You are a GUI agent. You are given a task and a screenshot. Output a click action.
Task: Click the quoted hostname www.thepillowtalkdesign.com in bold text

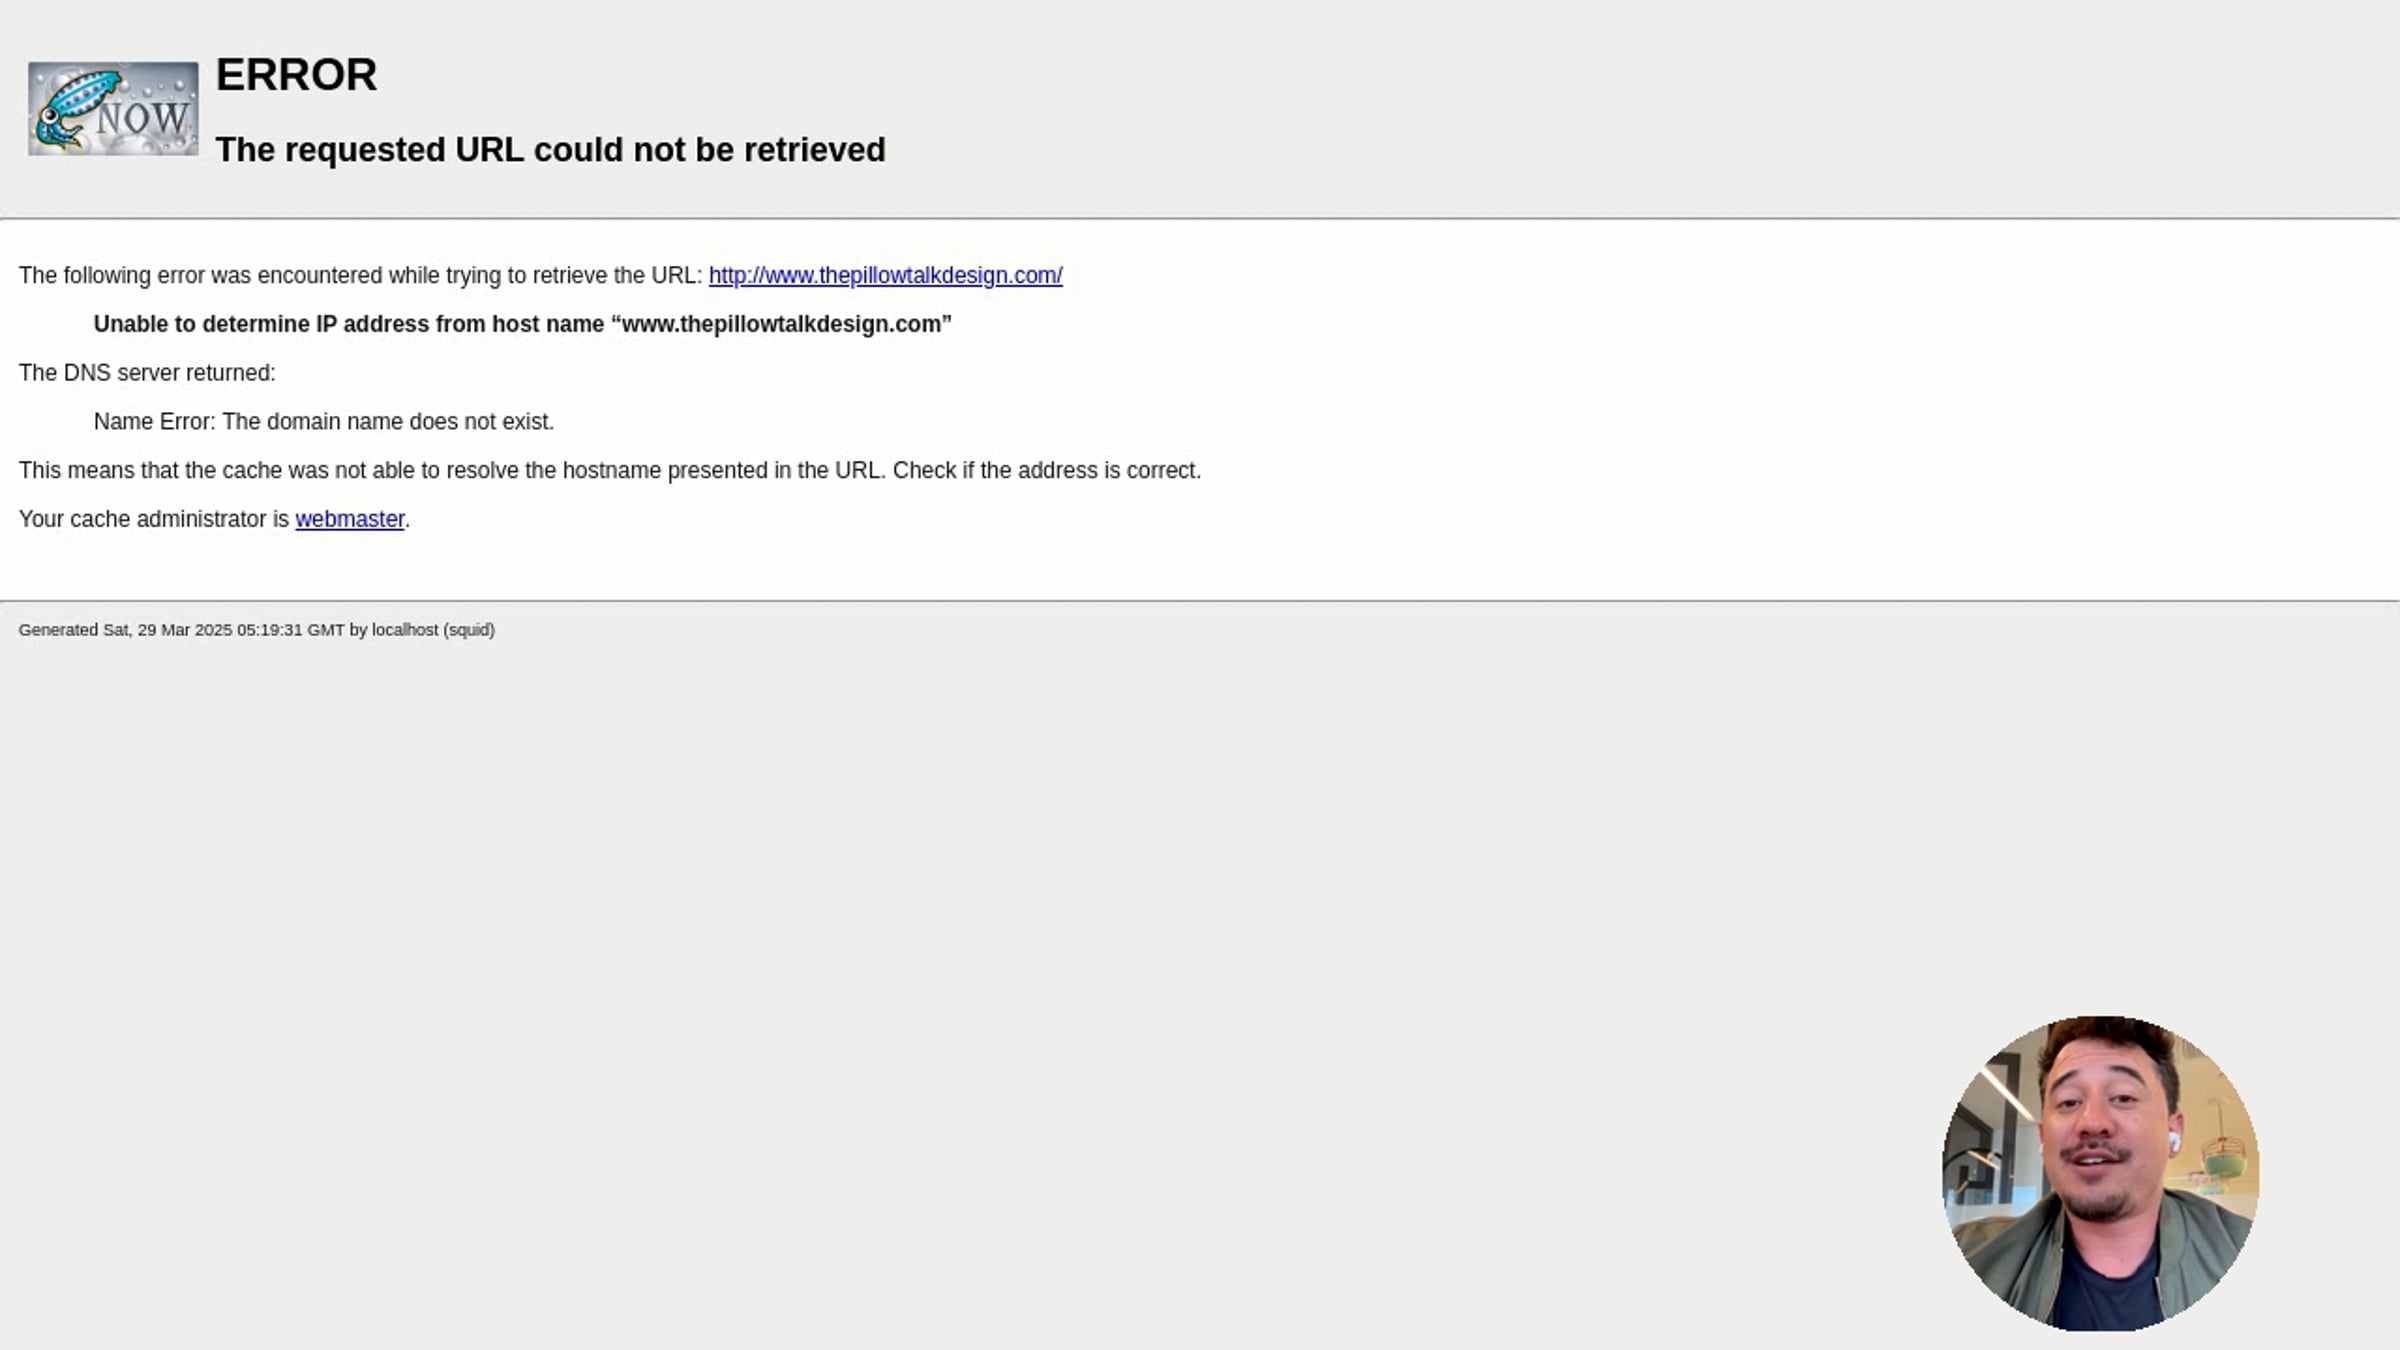pyautogui.click(x=781, y=324)
